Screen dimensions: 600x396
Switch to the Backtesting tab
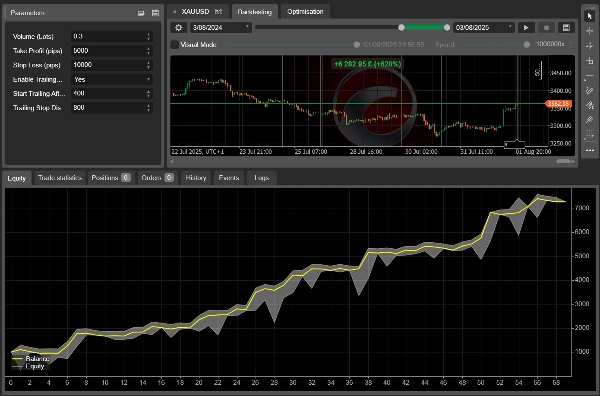pyautogui.click(x=254, y=12)
